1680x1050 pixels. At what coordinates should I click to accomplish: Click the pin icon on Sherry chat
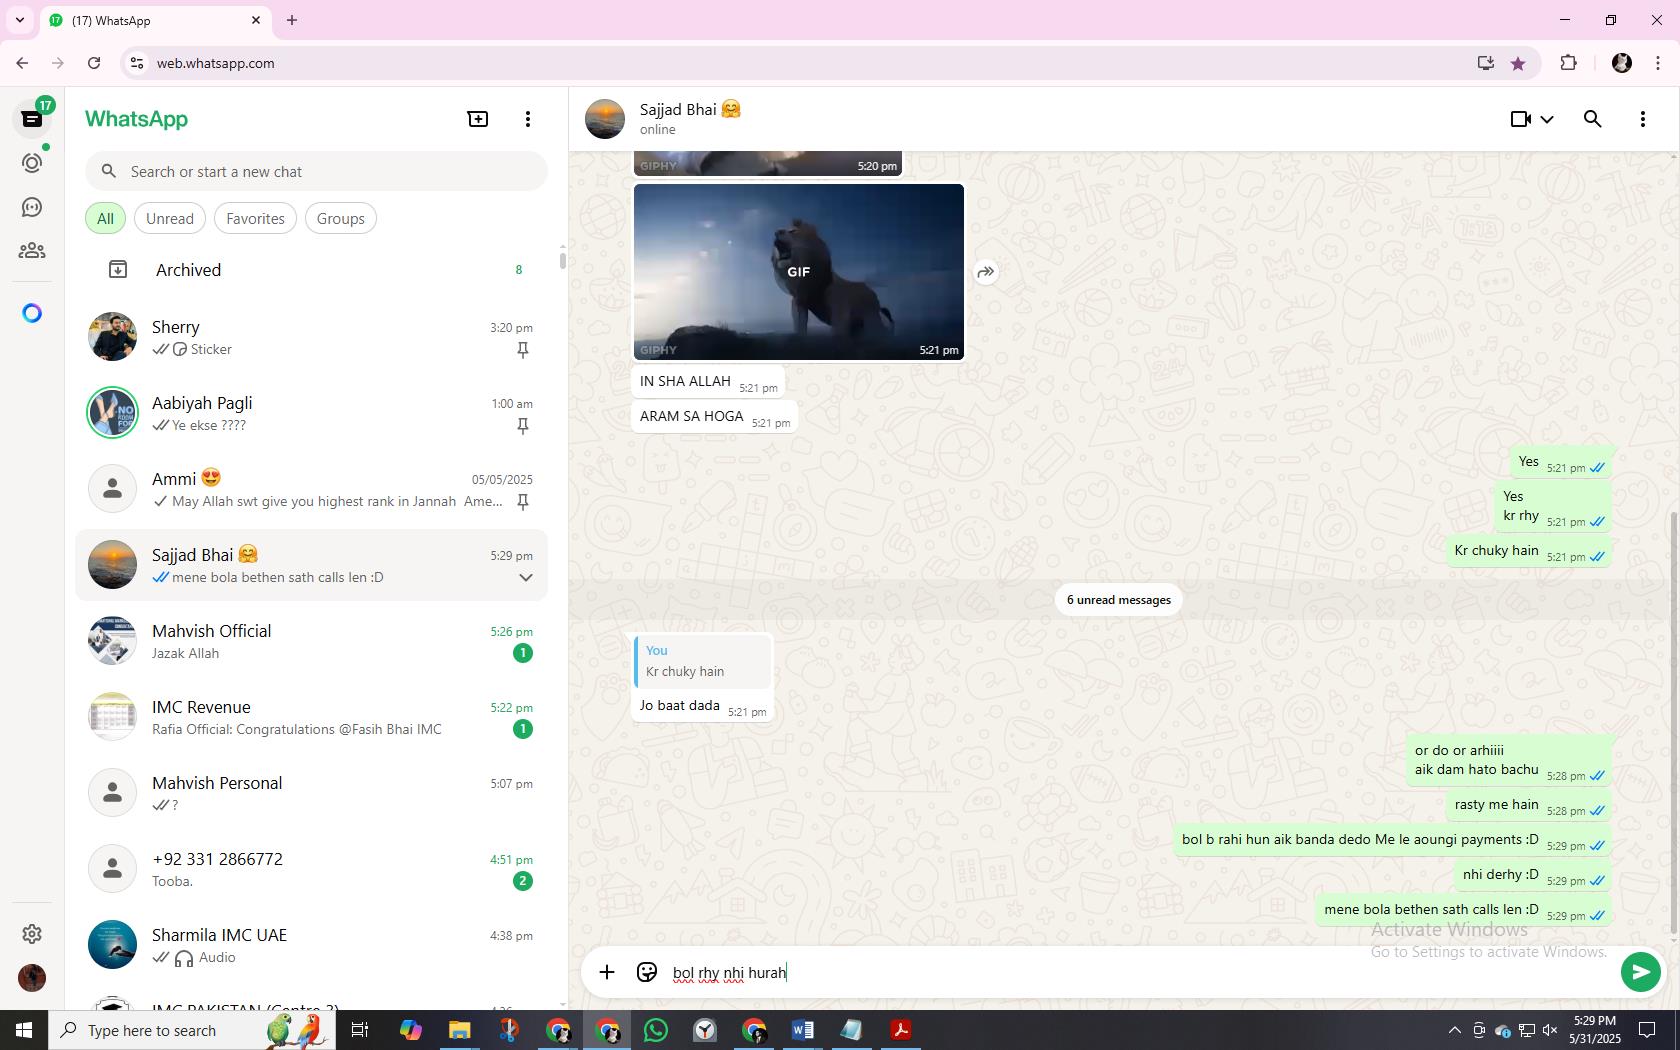click(x=522, y=350)
